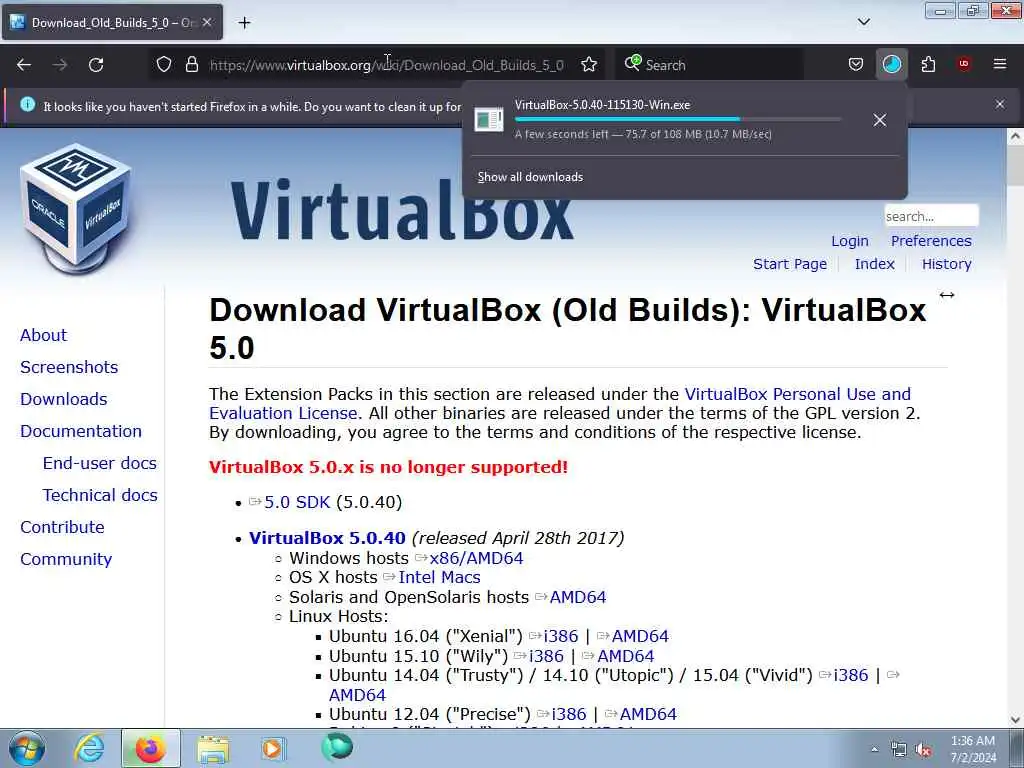Screen dimensions: 1024x768
Task: Open the Windows Start button
Action: 26,748
